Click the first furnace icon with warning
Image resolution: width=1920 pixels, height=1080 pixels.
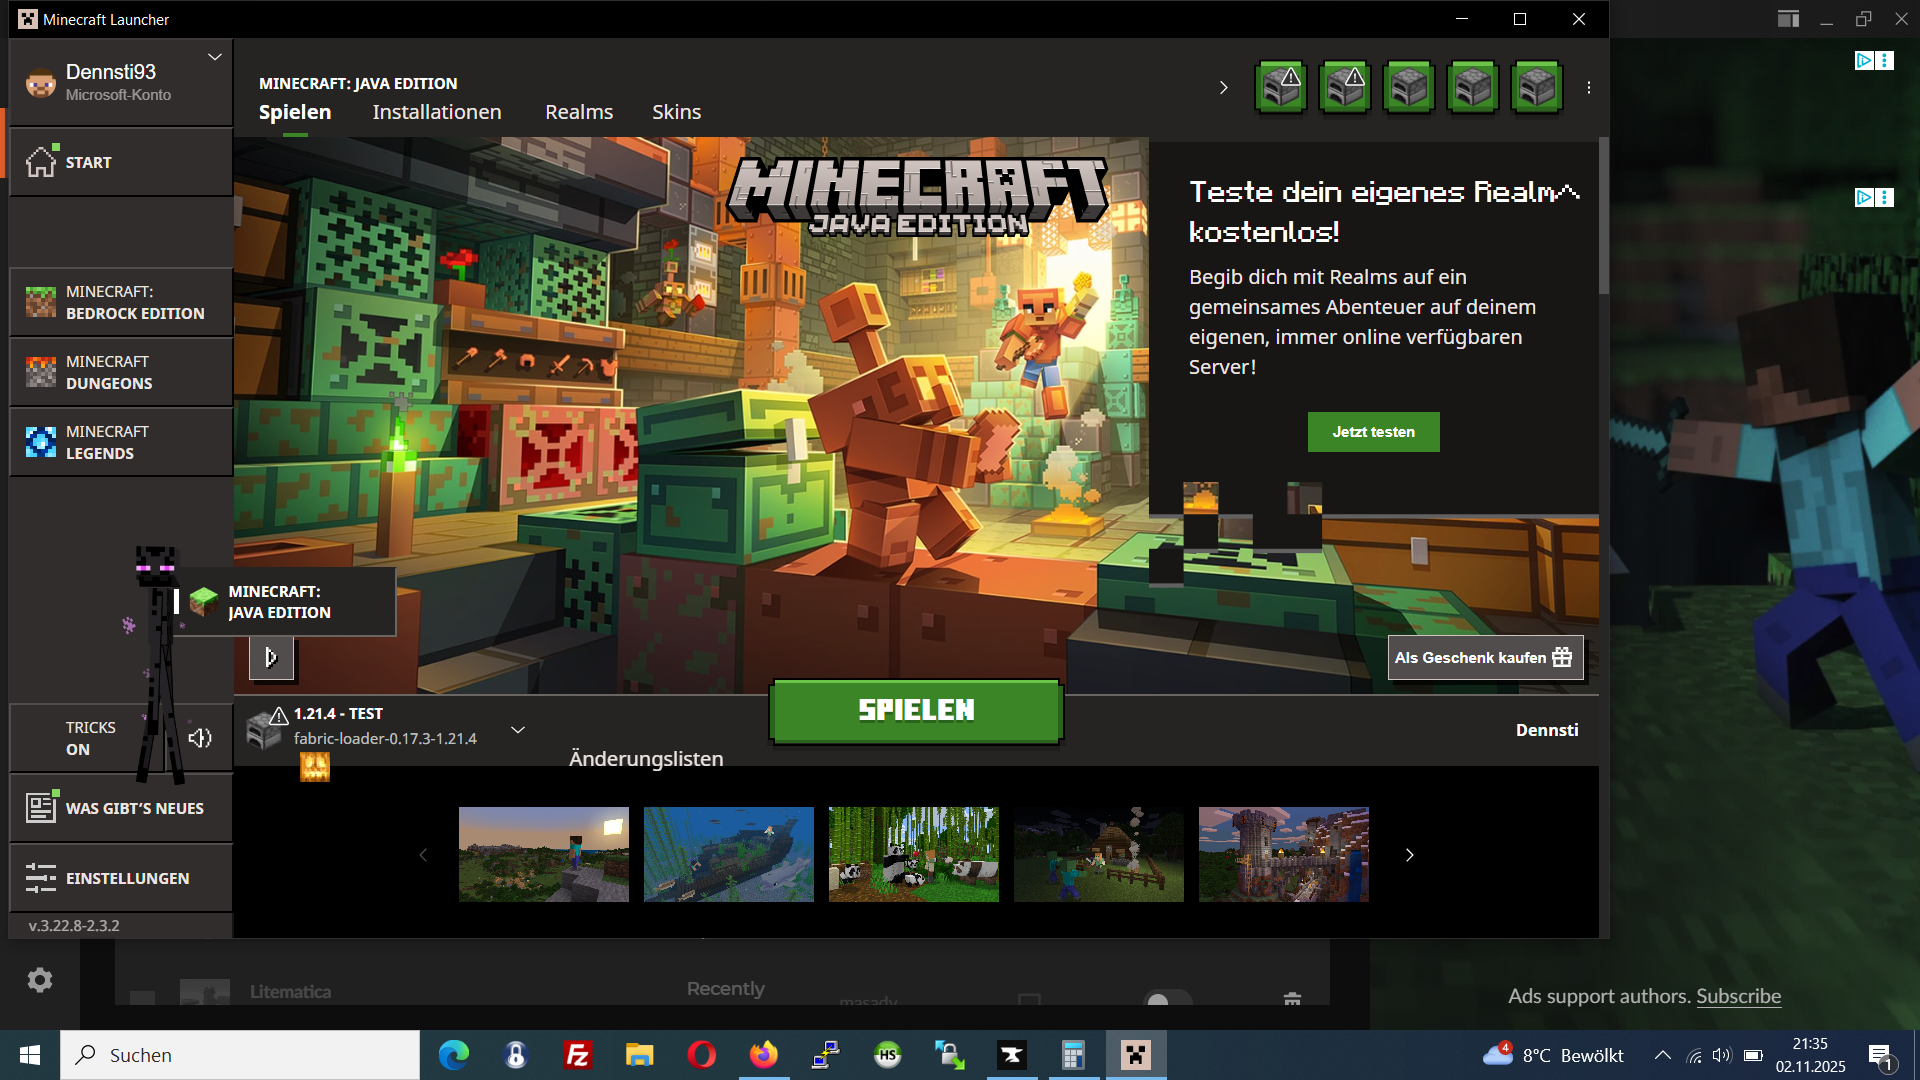pos(1281,88)
